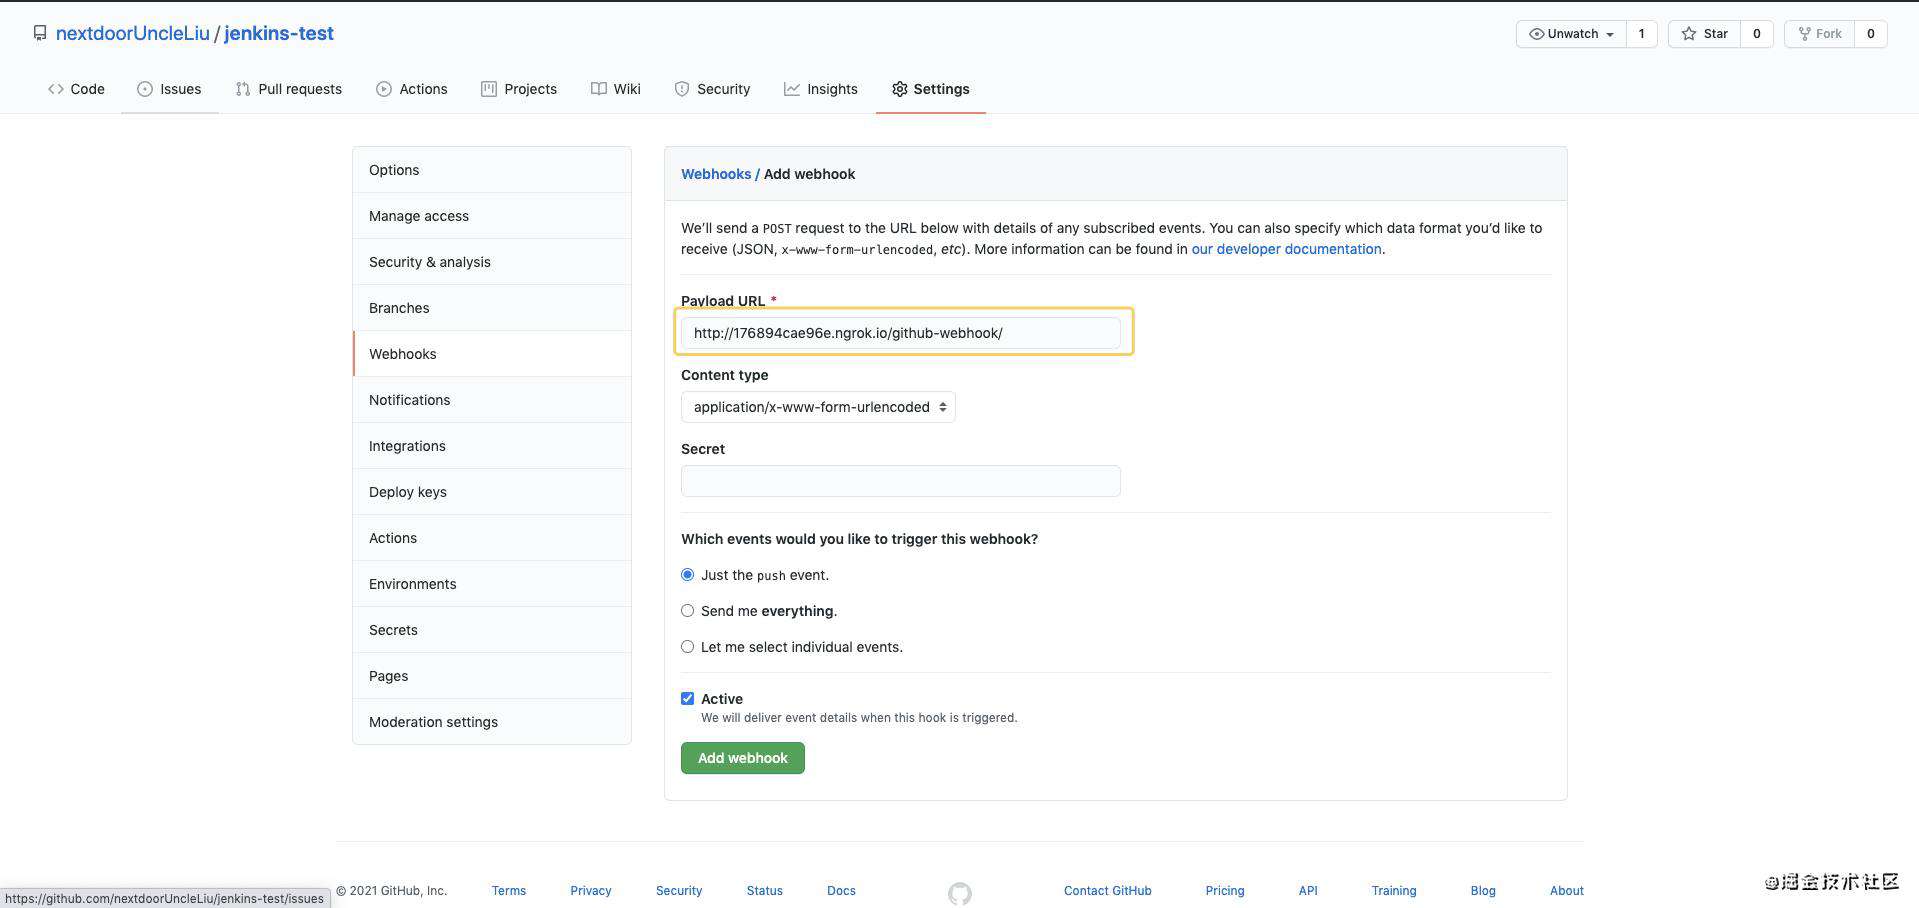
Task: Click the Webhooks breadcrumb link
Action: pyautogui.click(x=716, y=174)
